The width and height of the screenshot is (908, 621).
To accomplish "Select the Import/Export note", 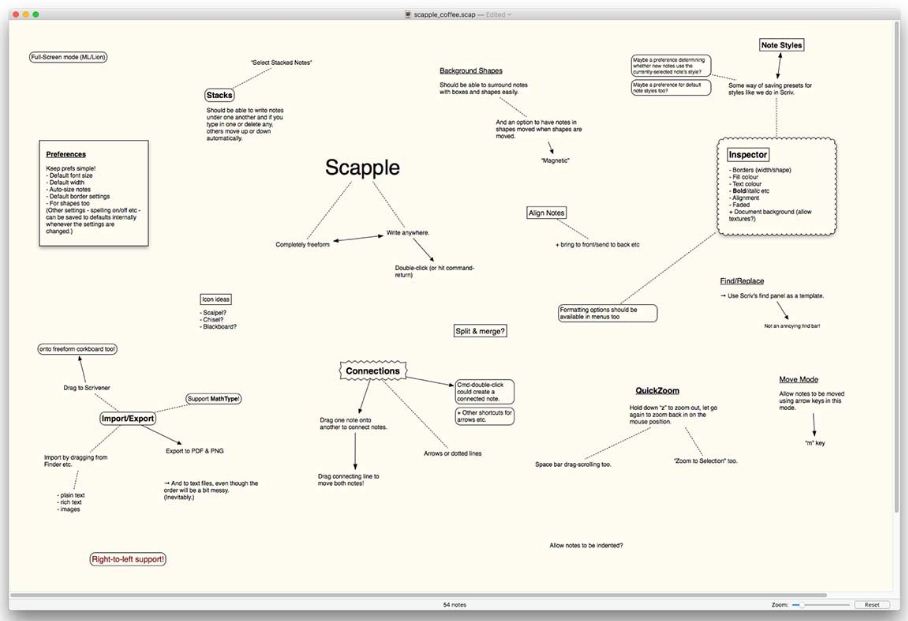I will pyautogui.click(x=127, y=418).
